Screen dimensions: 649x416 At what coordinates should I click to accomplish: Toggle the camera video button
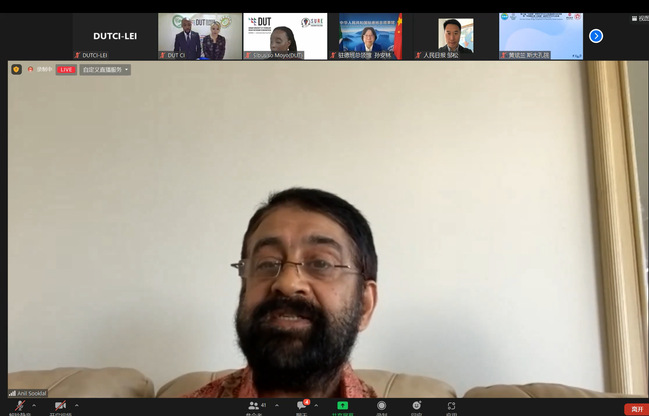(x=60, y=407)
